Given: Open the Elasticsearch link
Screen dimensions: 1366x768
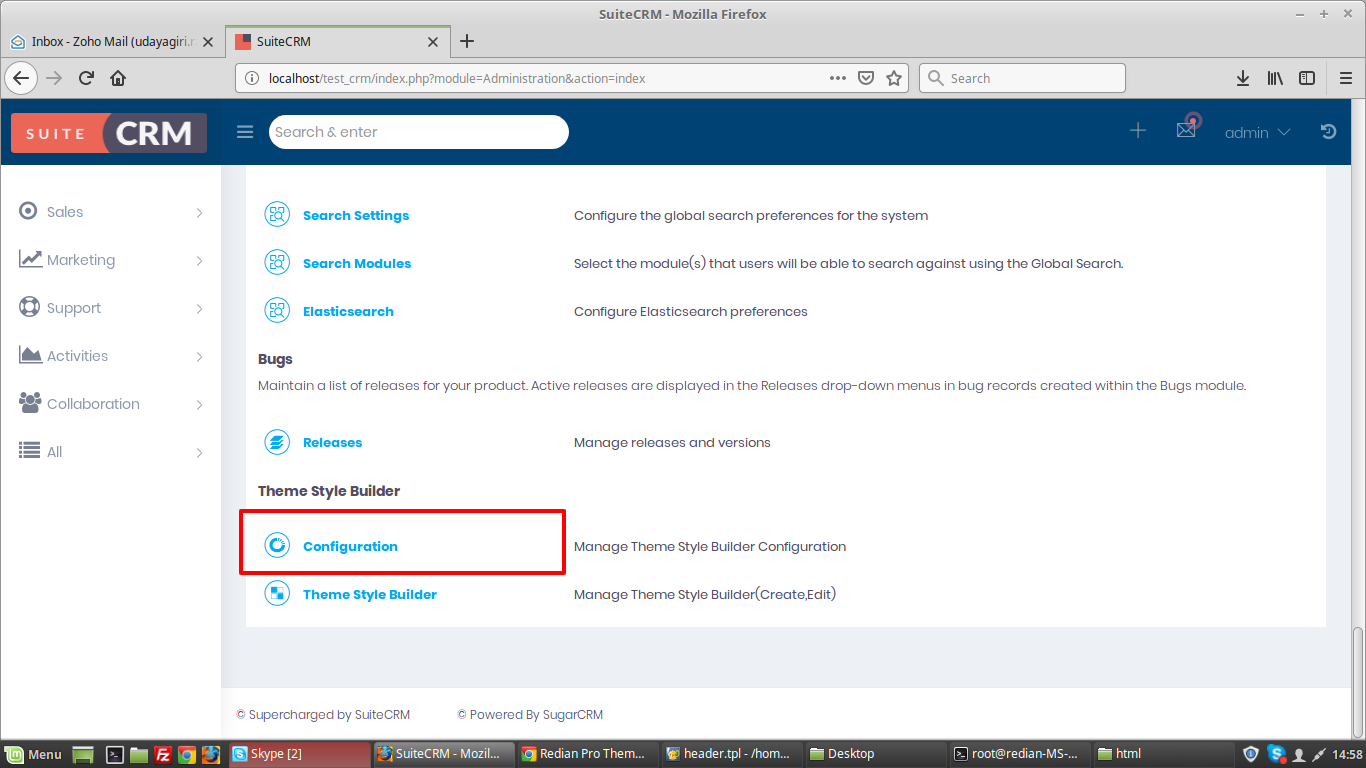Looking at the screenshot, I should click(x=348, y=311).
